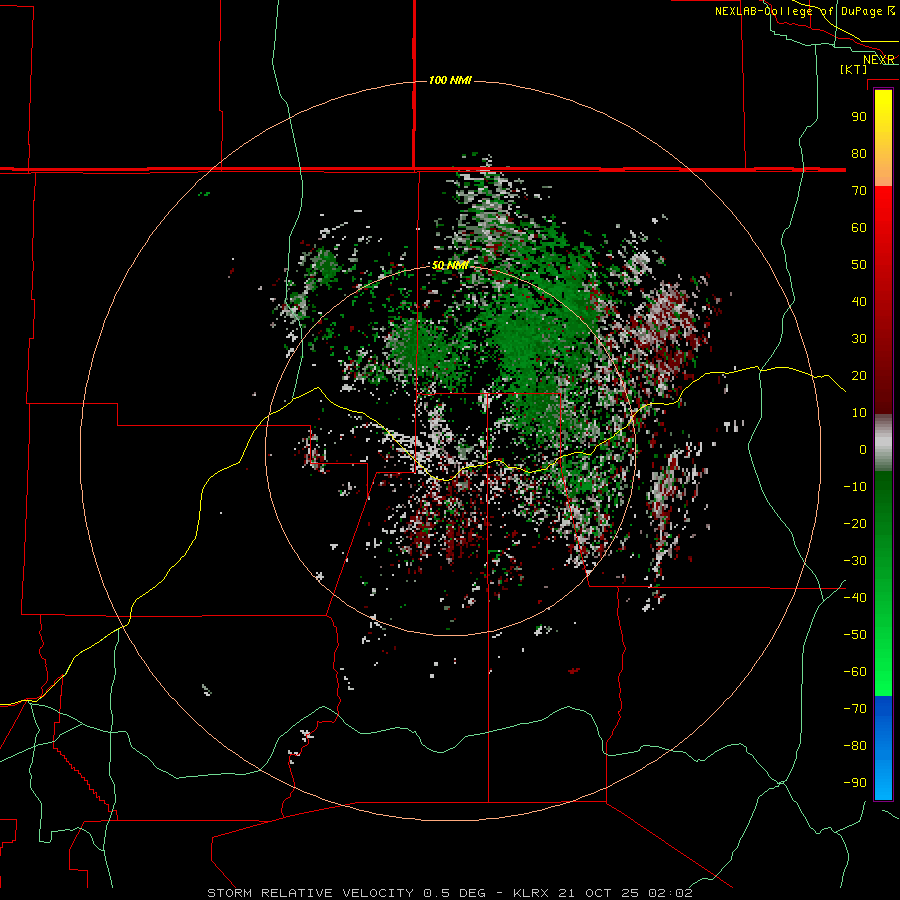Click the -70 label on color scale
Viewport: 900px width, 900px height.
(855, 709)
